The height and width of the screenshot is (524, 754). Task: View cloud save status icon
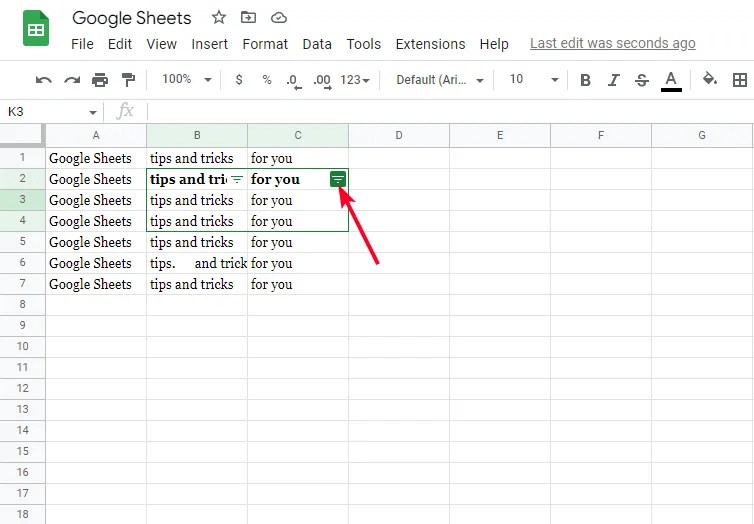click(279, 18)
